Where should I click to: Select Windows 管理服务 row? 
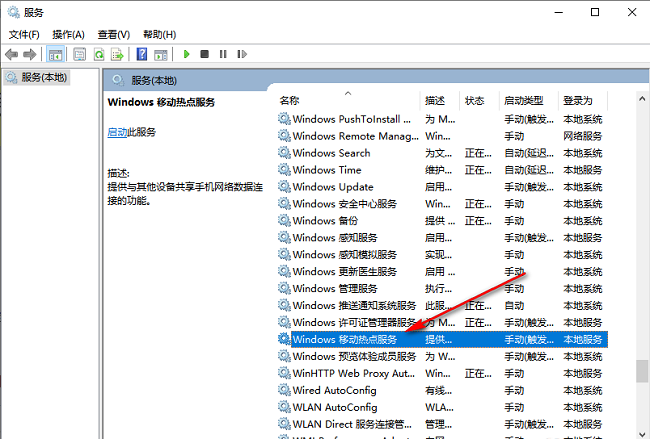(x=442, y=289)
